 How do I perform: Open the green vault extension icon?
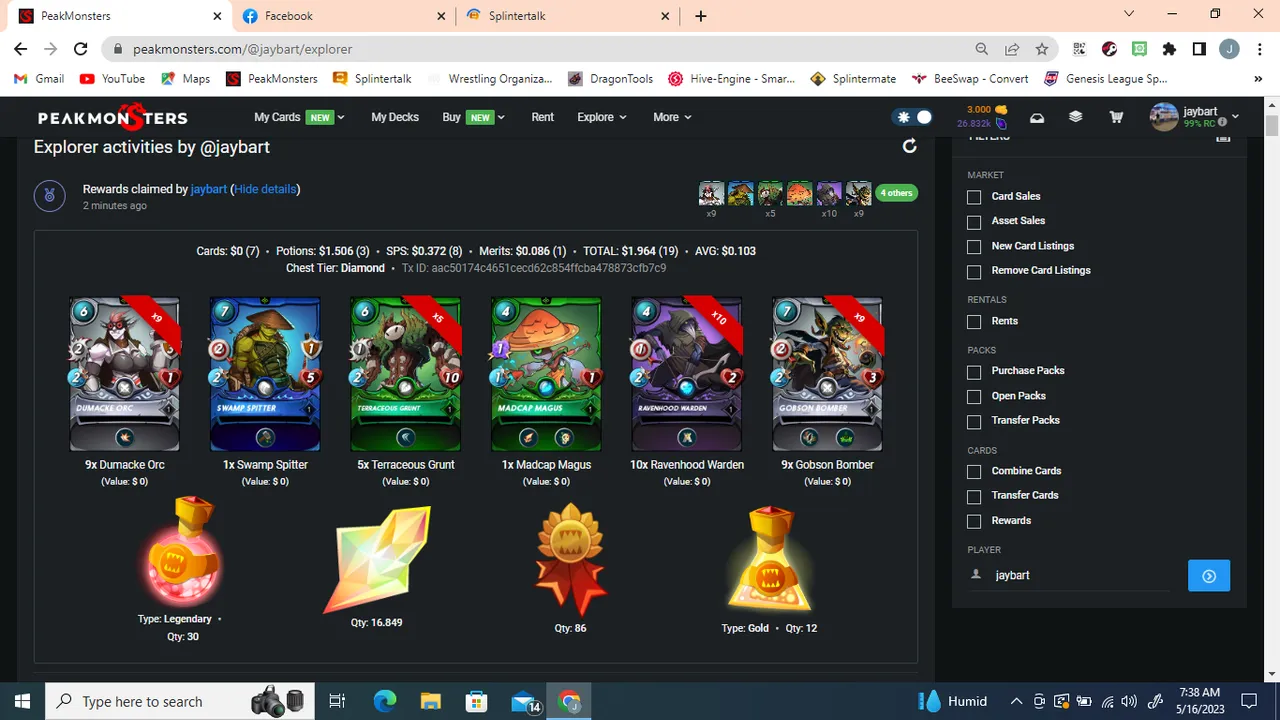click(x=1139, y=49)
